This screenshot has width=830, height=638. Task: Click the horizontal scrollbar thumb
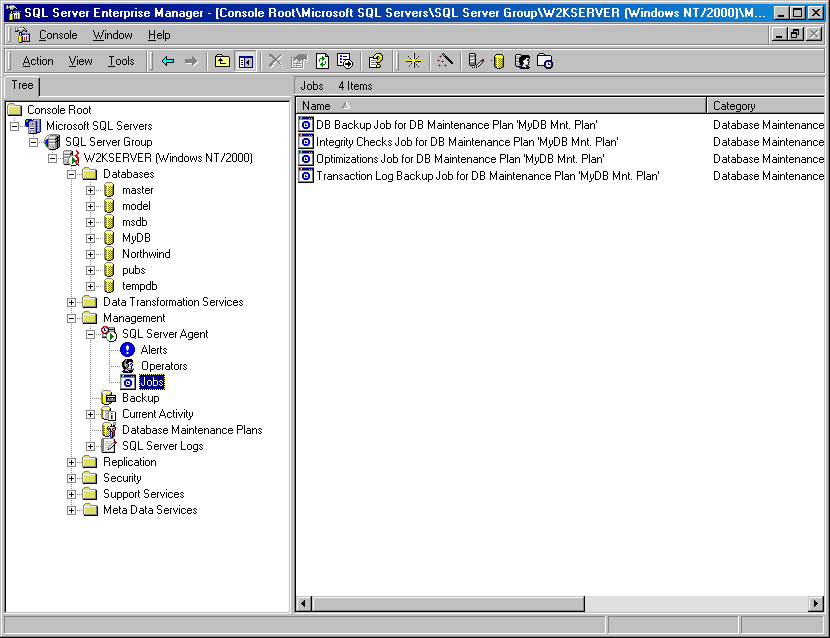click(x=448, y=603)
